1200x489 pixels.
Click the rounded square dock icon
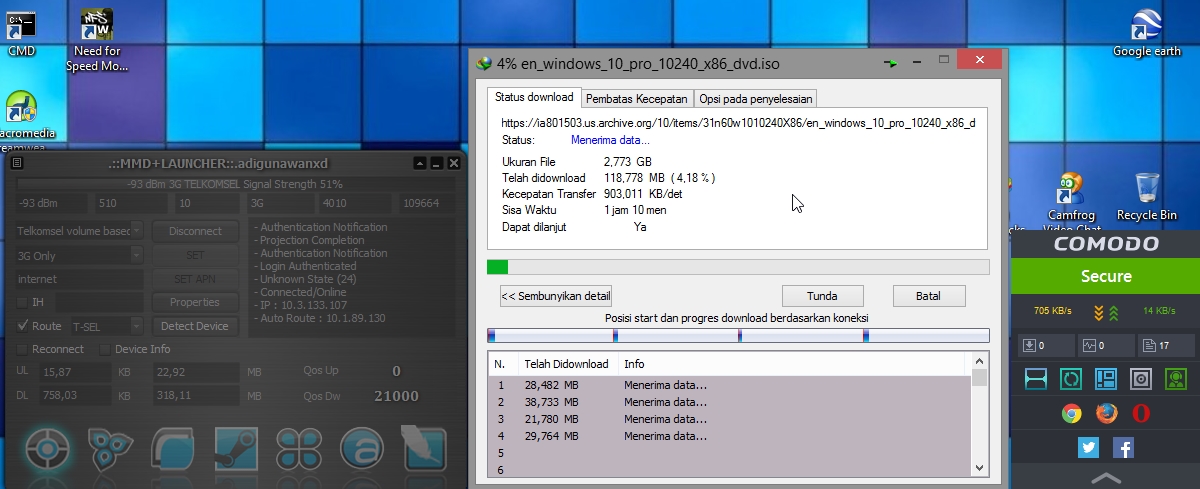(x=173, y=447)
